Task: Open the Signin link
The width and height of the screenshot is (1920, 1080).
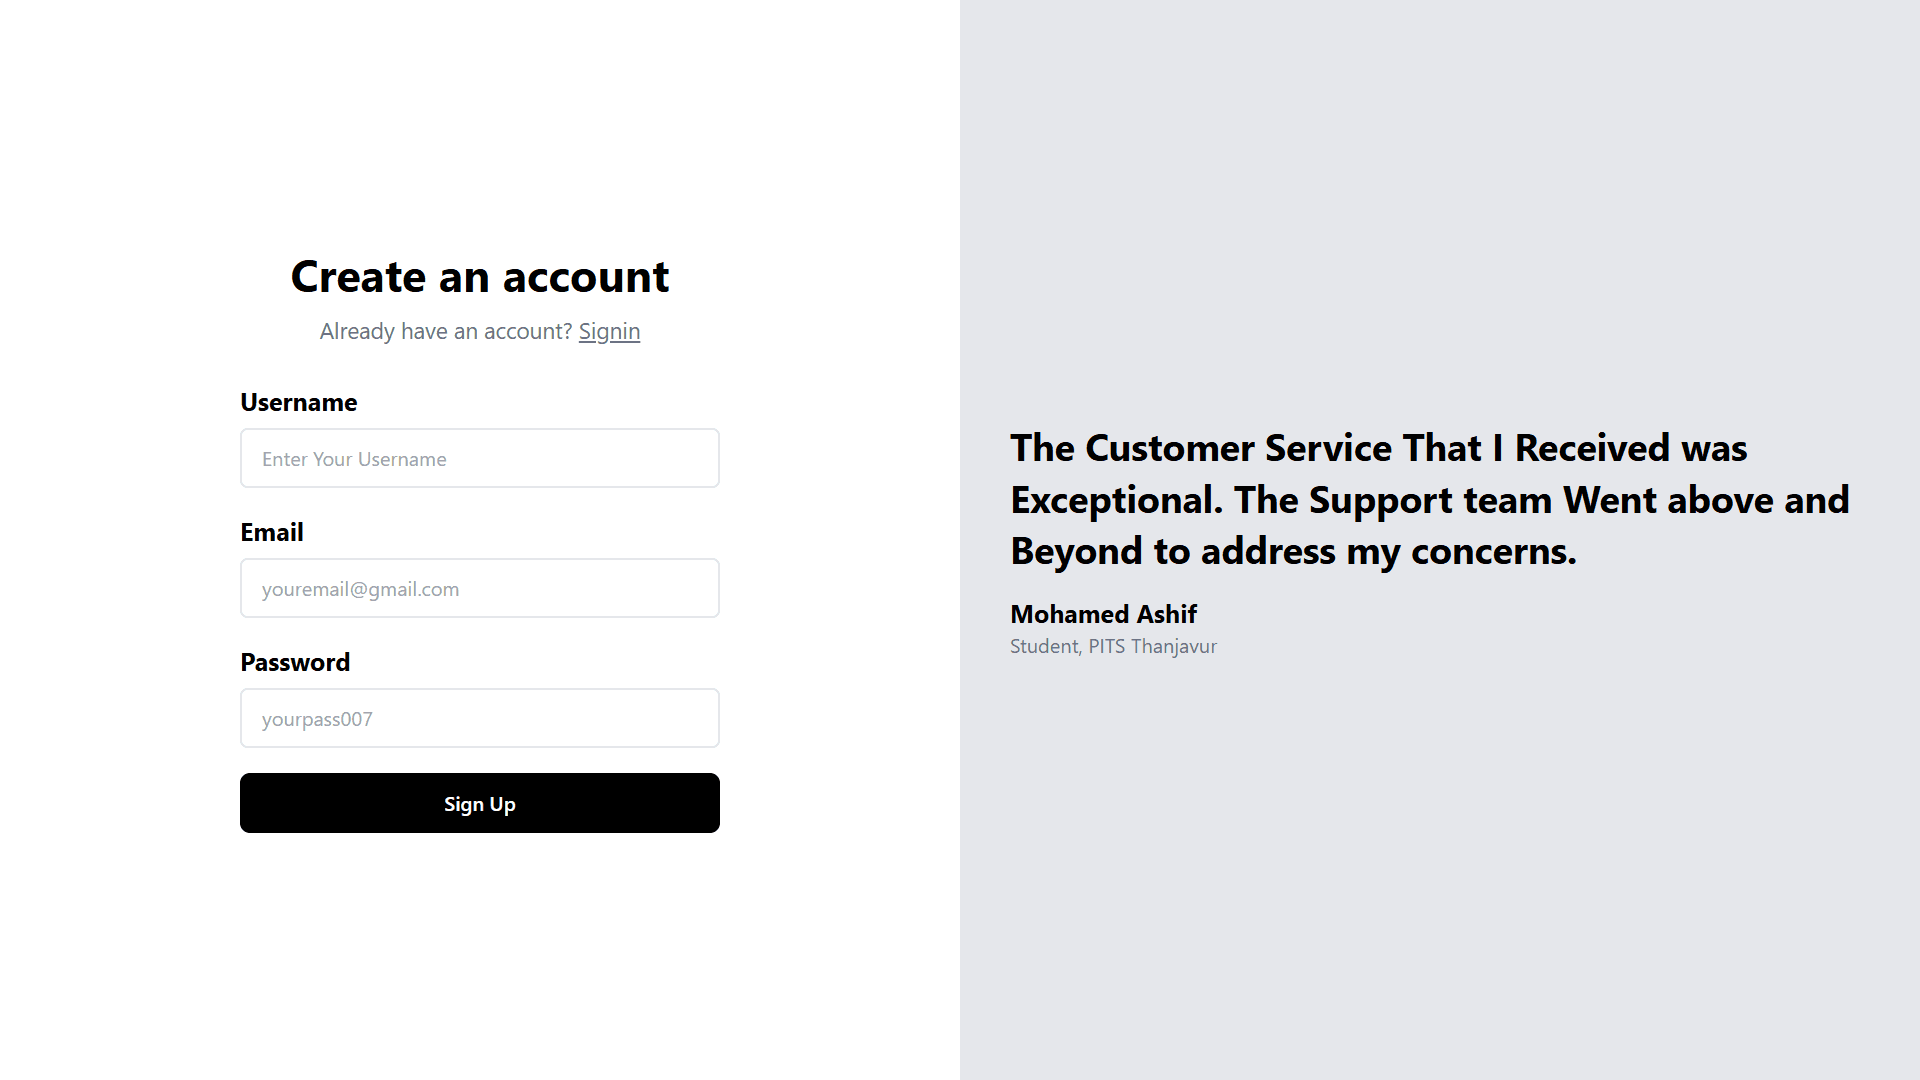Action: [609, 331]
